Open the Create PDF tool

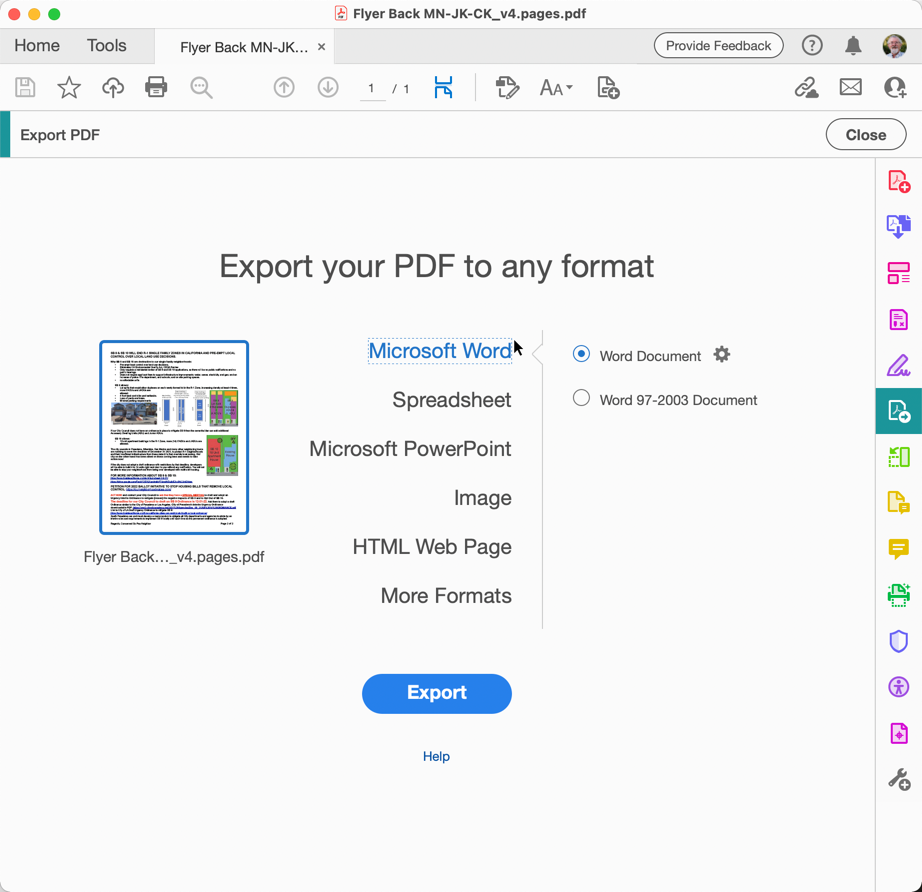click(897, 181)
